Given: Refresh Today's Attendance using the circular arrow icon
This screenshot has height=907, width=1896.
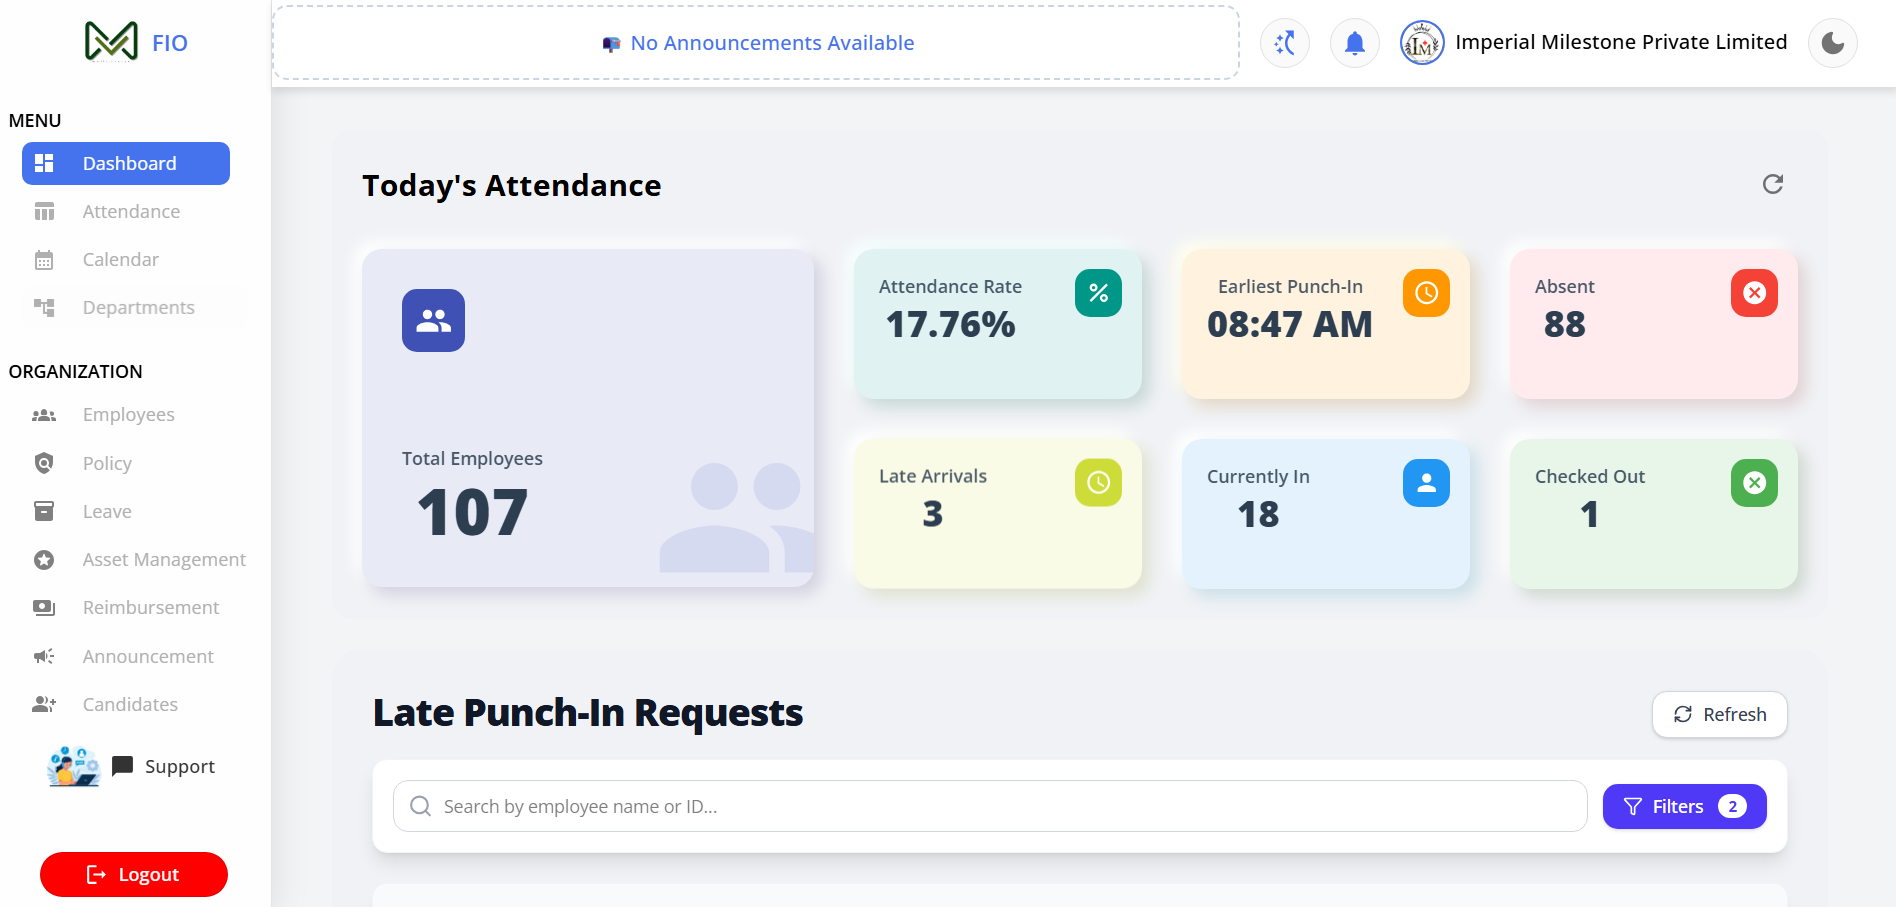Looking at the screenshot, I should click(x=1772, y=184).
